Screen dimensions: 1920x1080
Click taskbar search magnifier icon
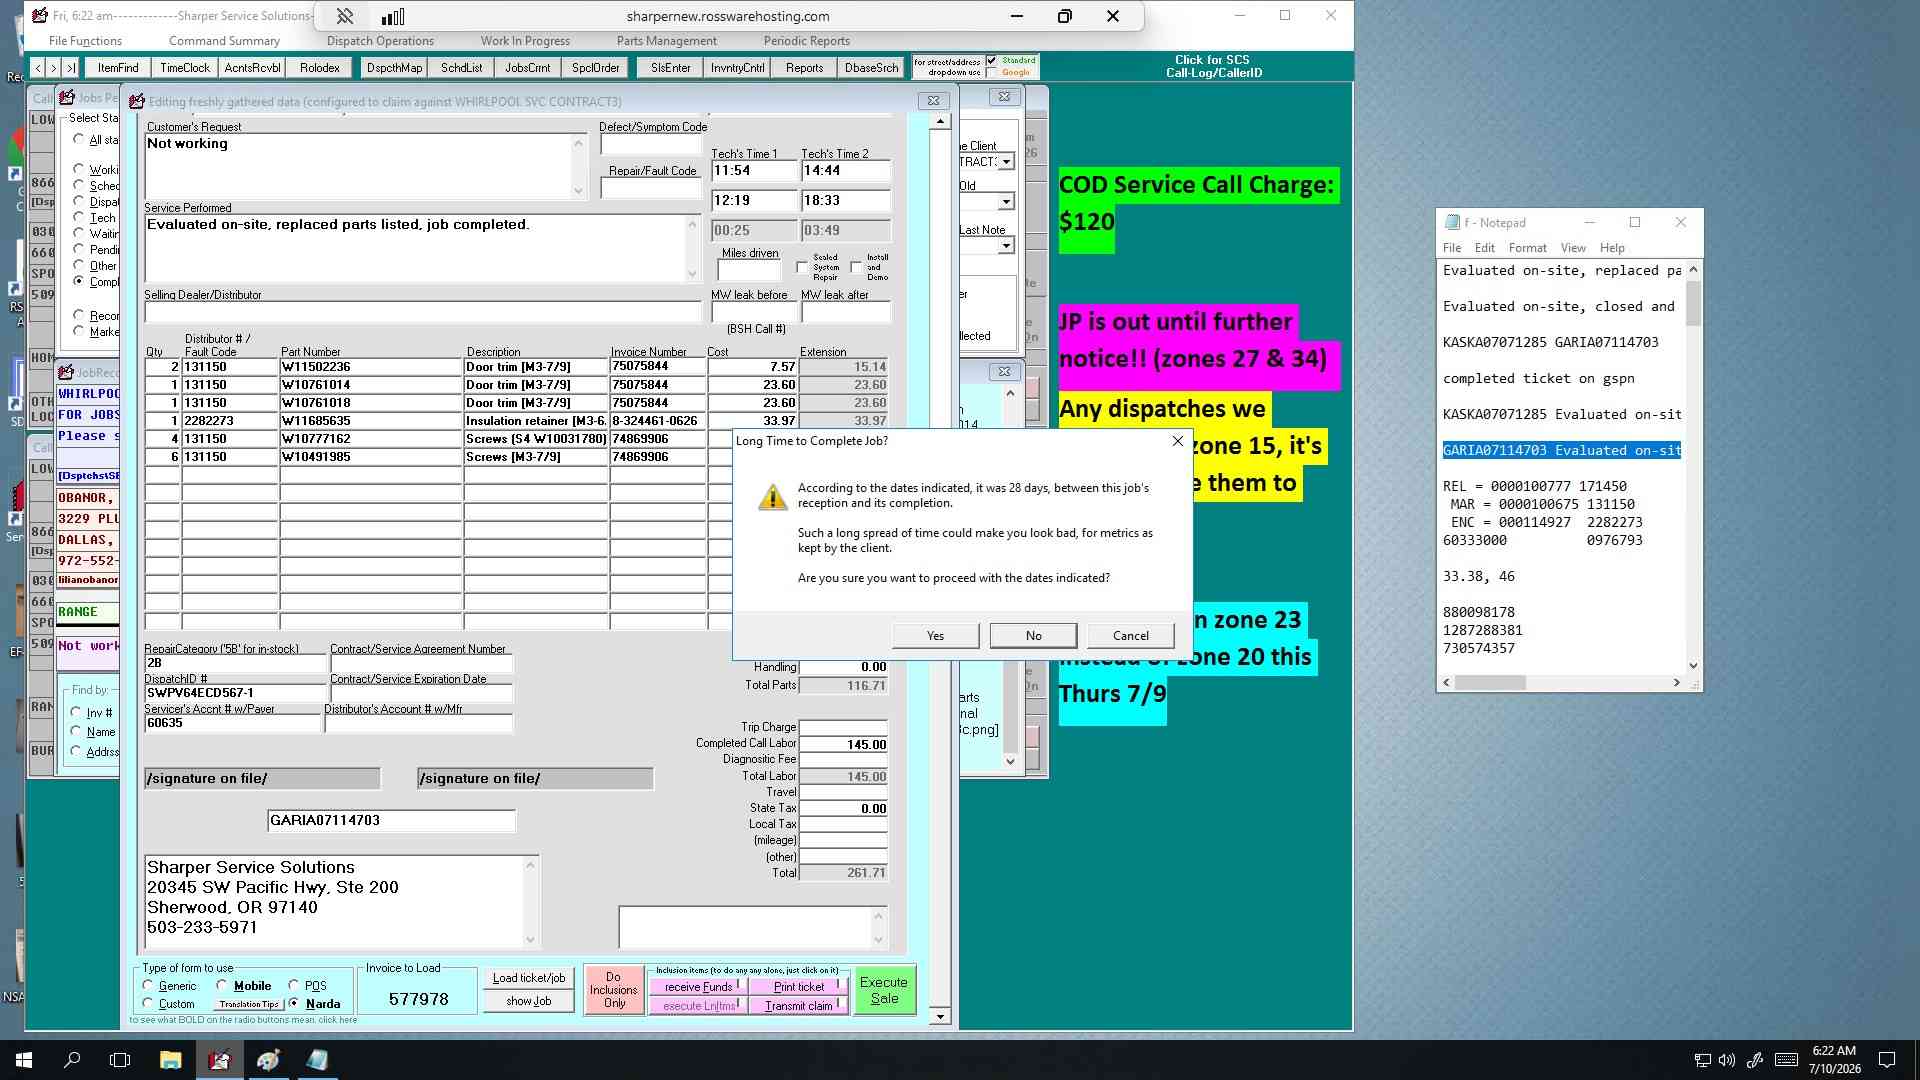pos(72,1060)
